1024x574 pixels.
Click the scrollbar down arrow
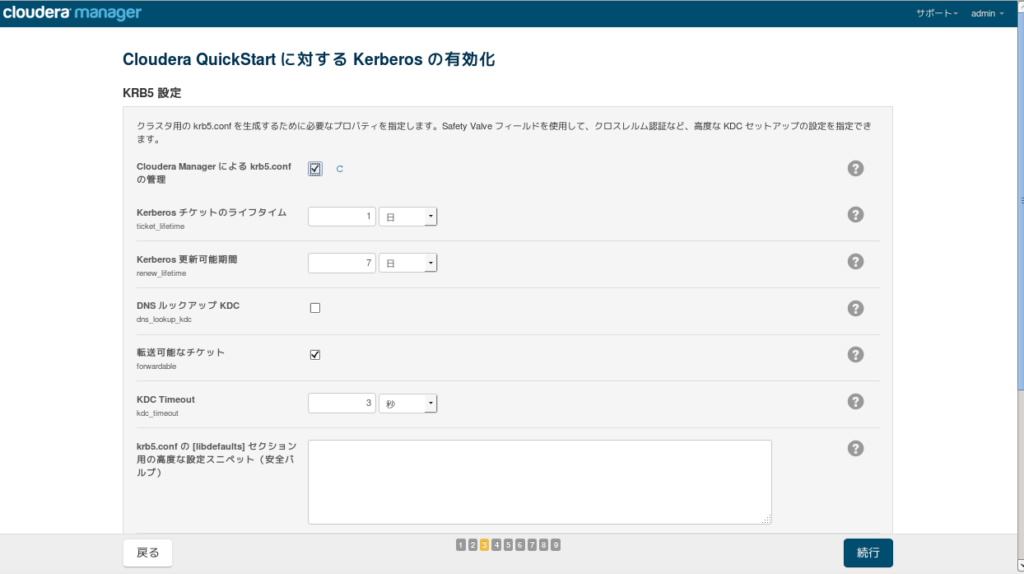tap(1021, 566)
